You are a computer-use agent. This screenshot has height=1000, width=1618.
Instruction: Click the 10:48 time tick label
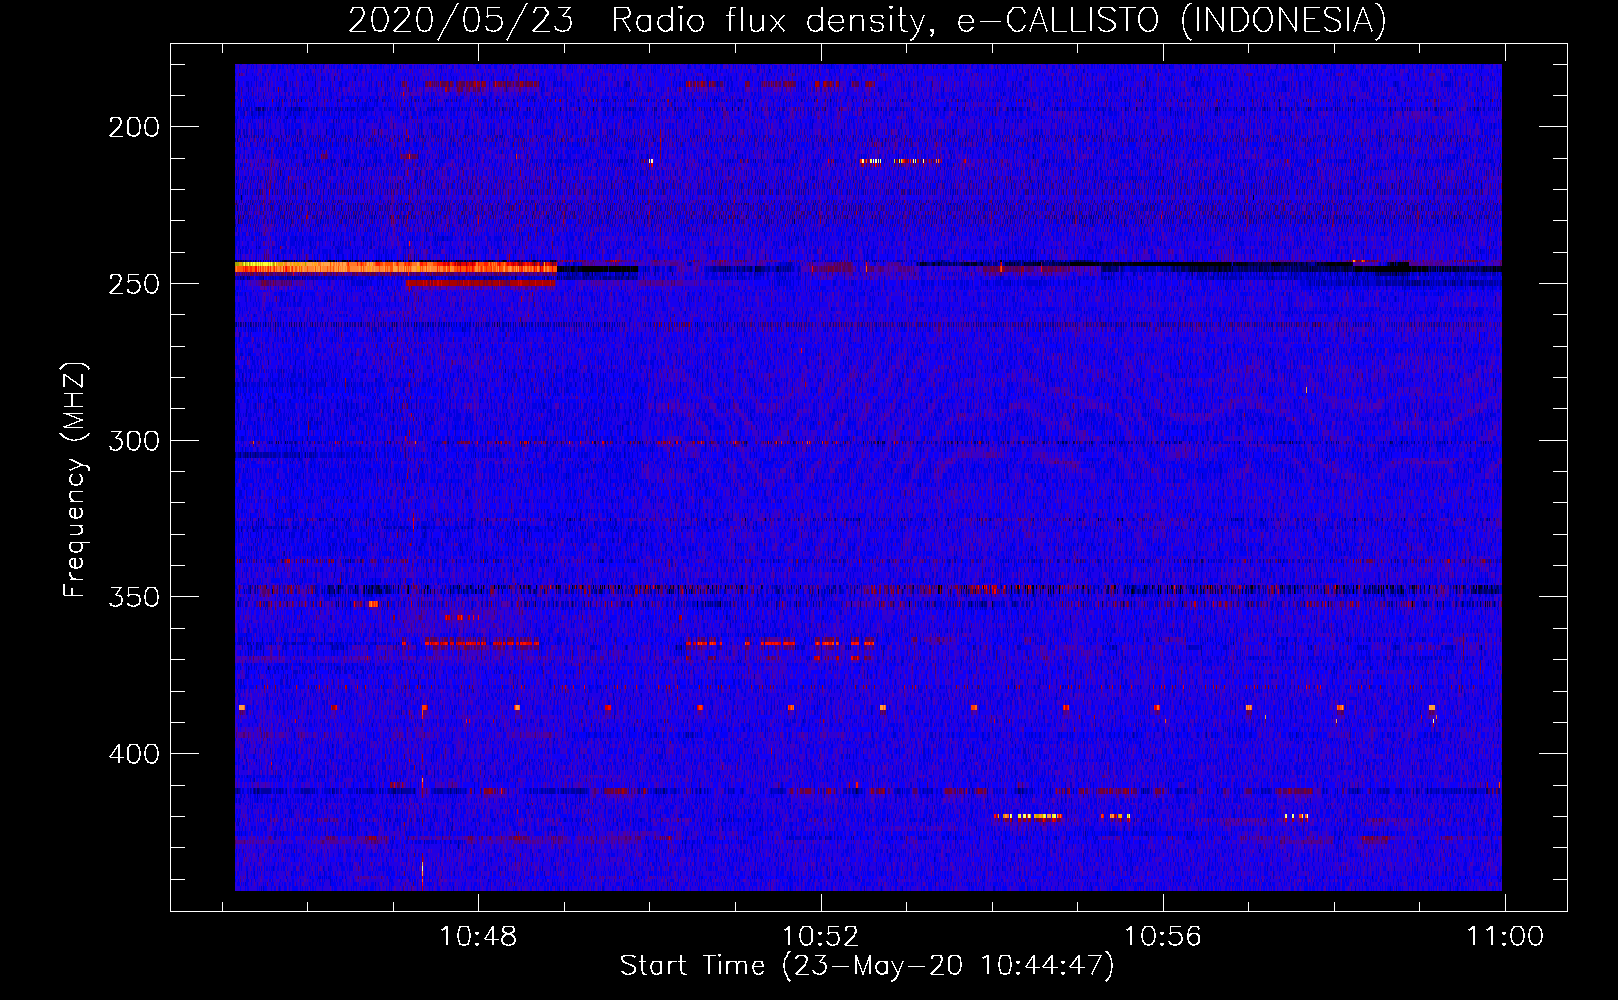coord(478,937)
